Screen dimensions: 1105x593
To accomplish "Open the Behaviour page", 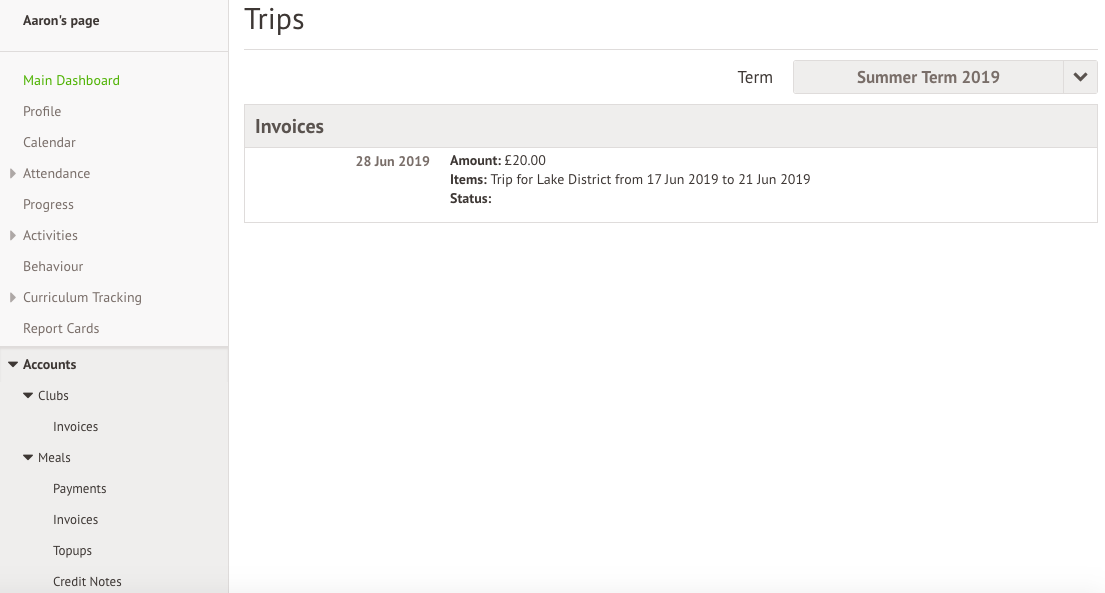I will (x=53, y=266).
